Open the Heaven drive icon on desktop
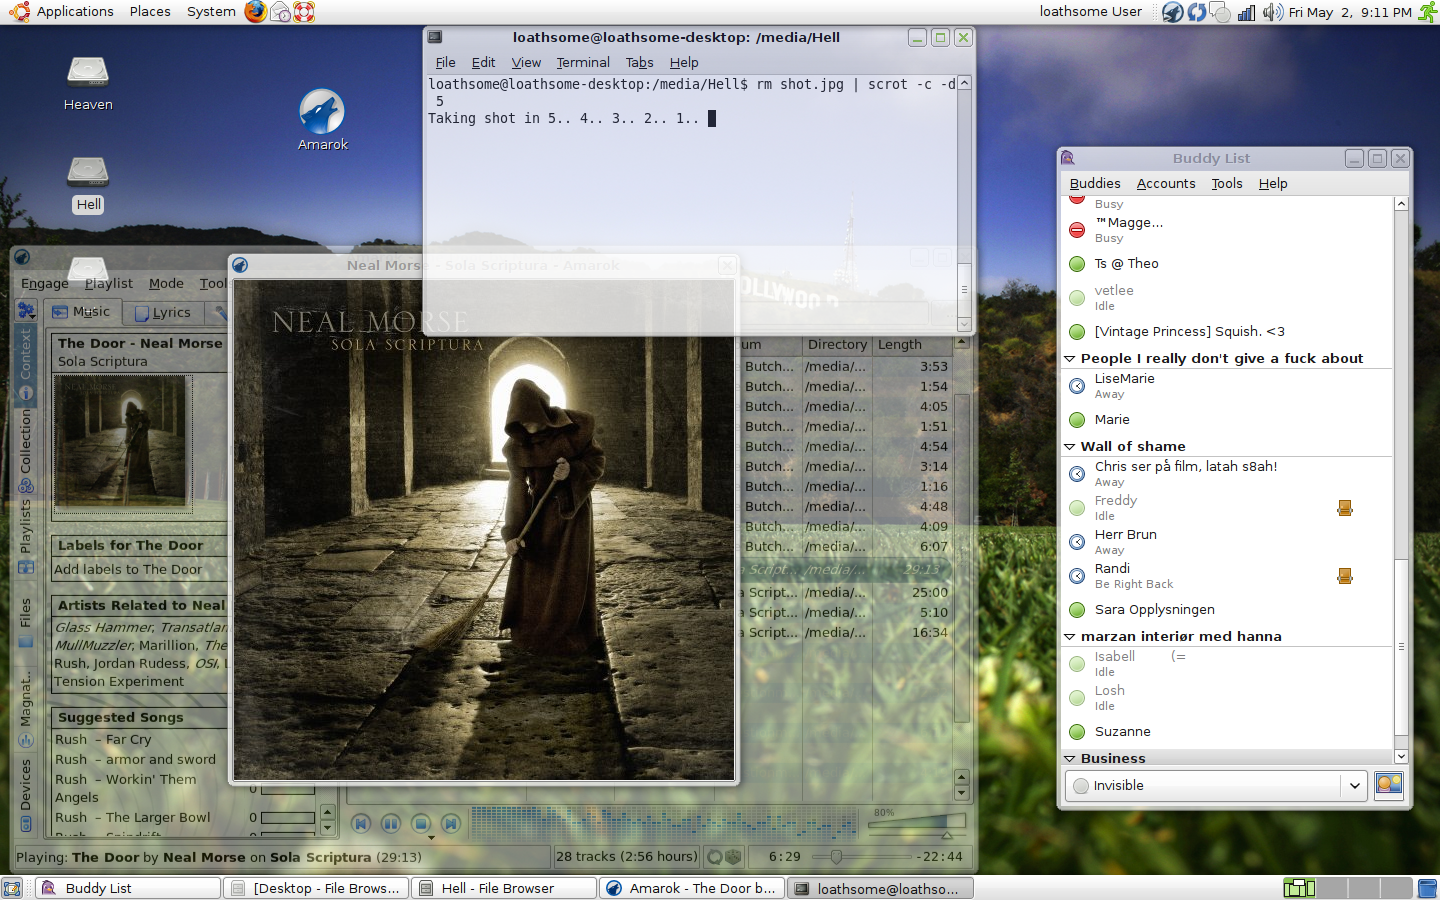1440x900 pixels. tap(88, 72)
